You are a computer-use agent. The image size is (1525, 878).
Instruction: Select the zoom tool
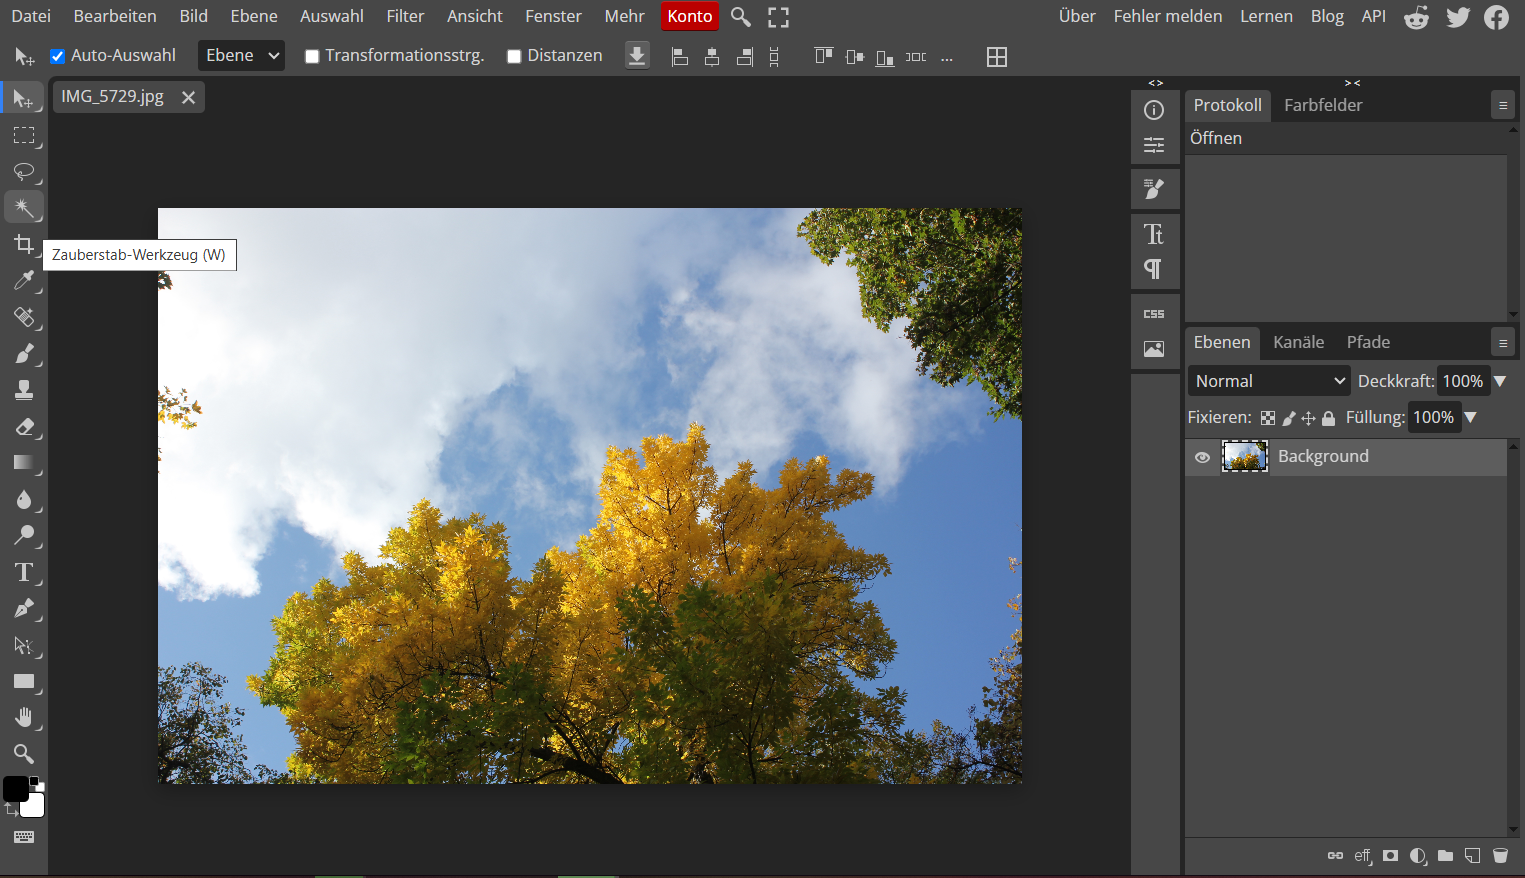pos(25,753)
